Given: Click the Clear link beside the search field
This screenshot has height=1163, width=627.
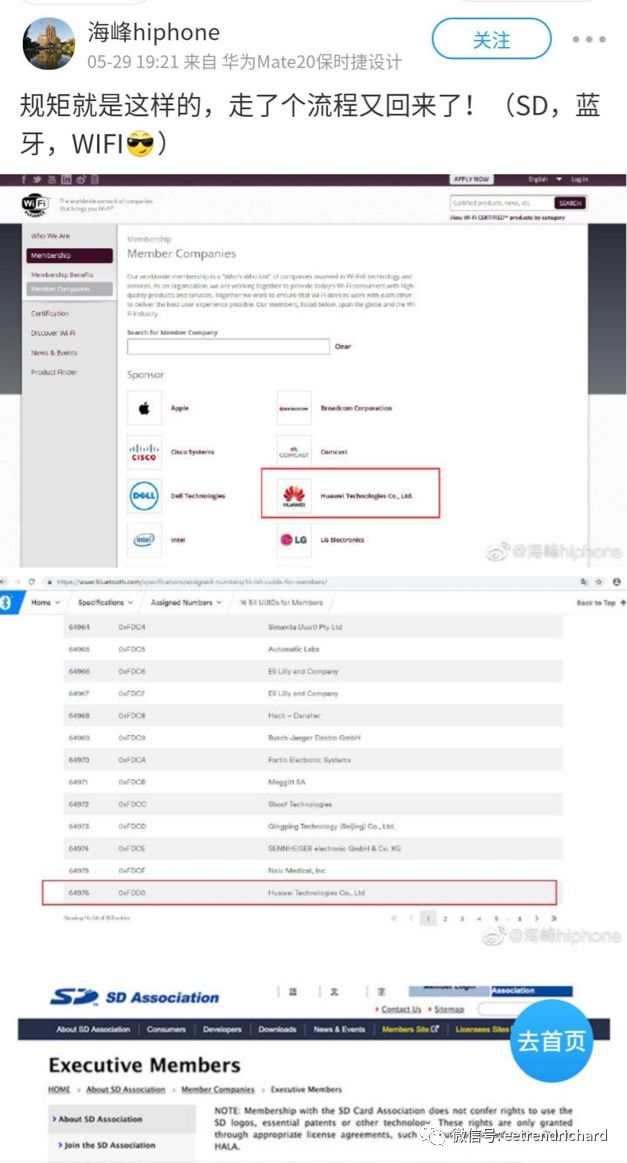Looking at the screenshot, I should [x=343, y=346].
